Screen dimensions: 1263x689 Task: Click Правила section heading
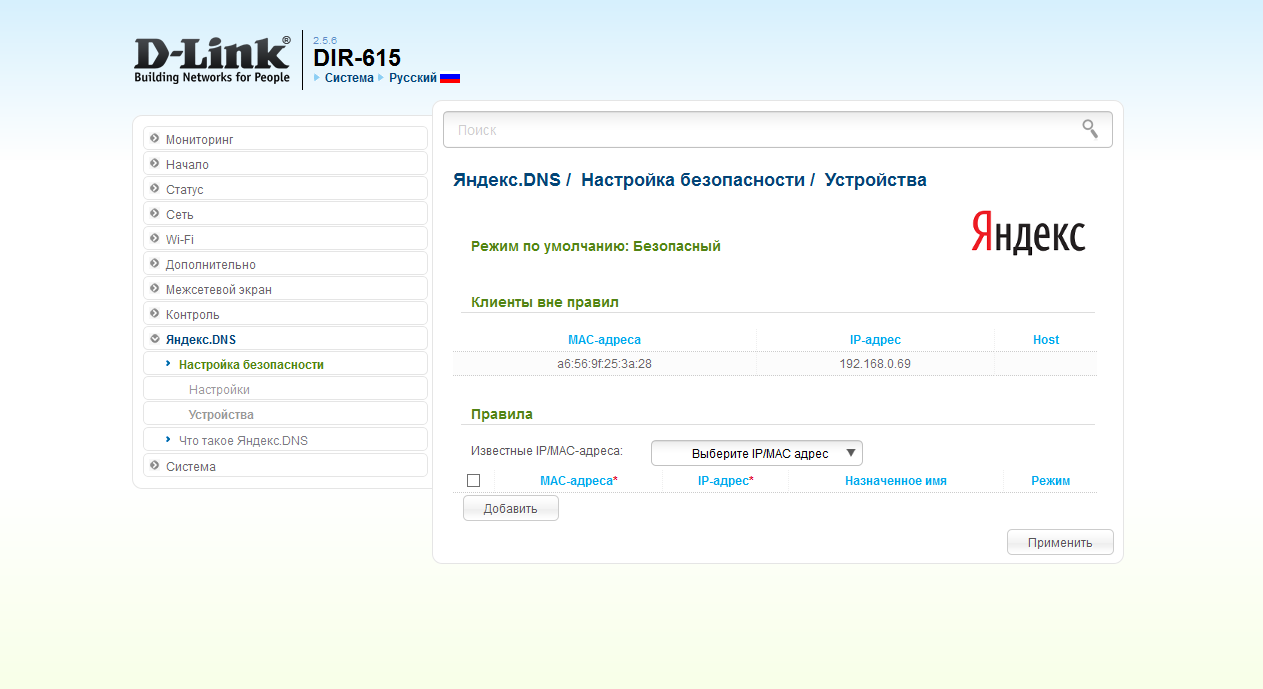[x=502, y=414]
